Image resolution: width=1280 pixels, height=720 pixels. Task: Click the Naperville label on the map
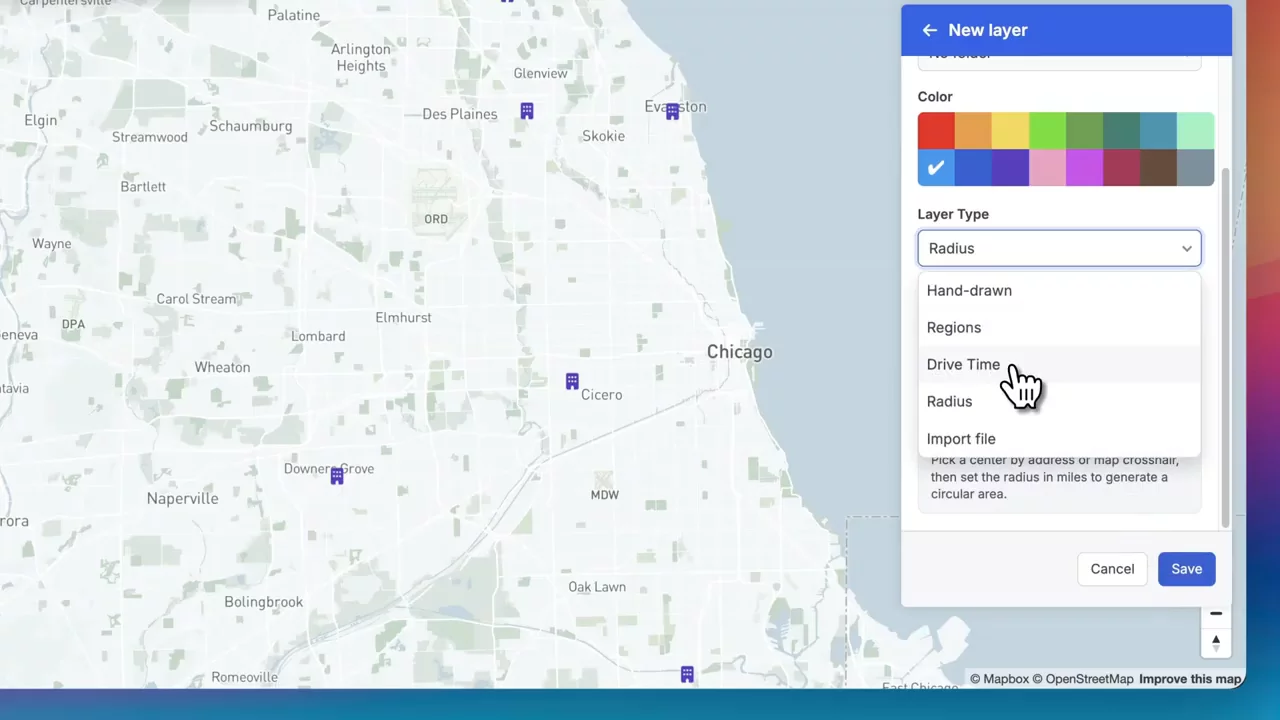182,498
